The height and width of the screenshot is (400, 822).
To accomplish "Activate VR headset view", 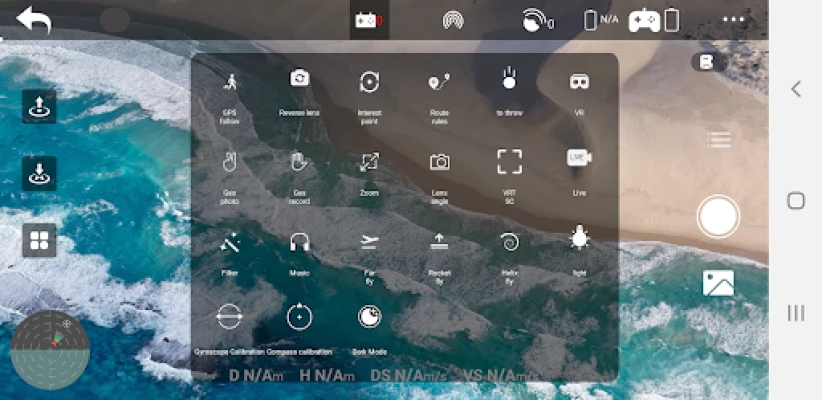I will point(579,82).
